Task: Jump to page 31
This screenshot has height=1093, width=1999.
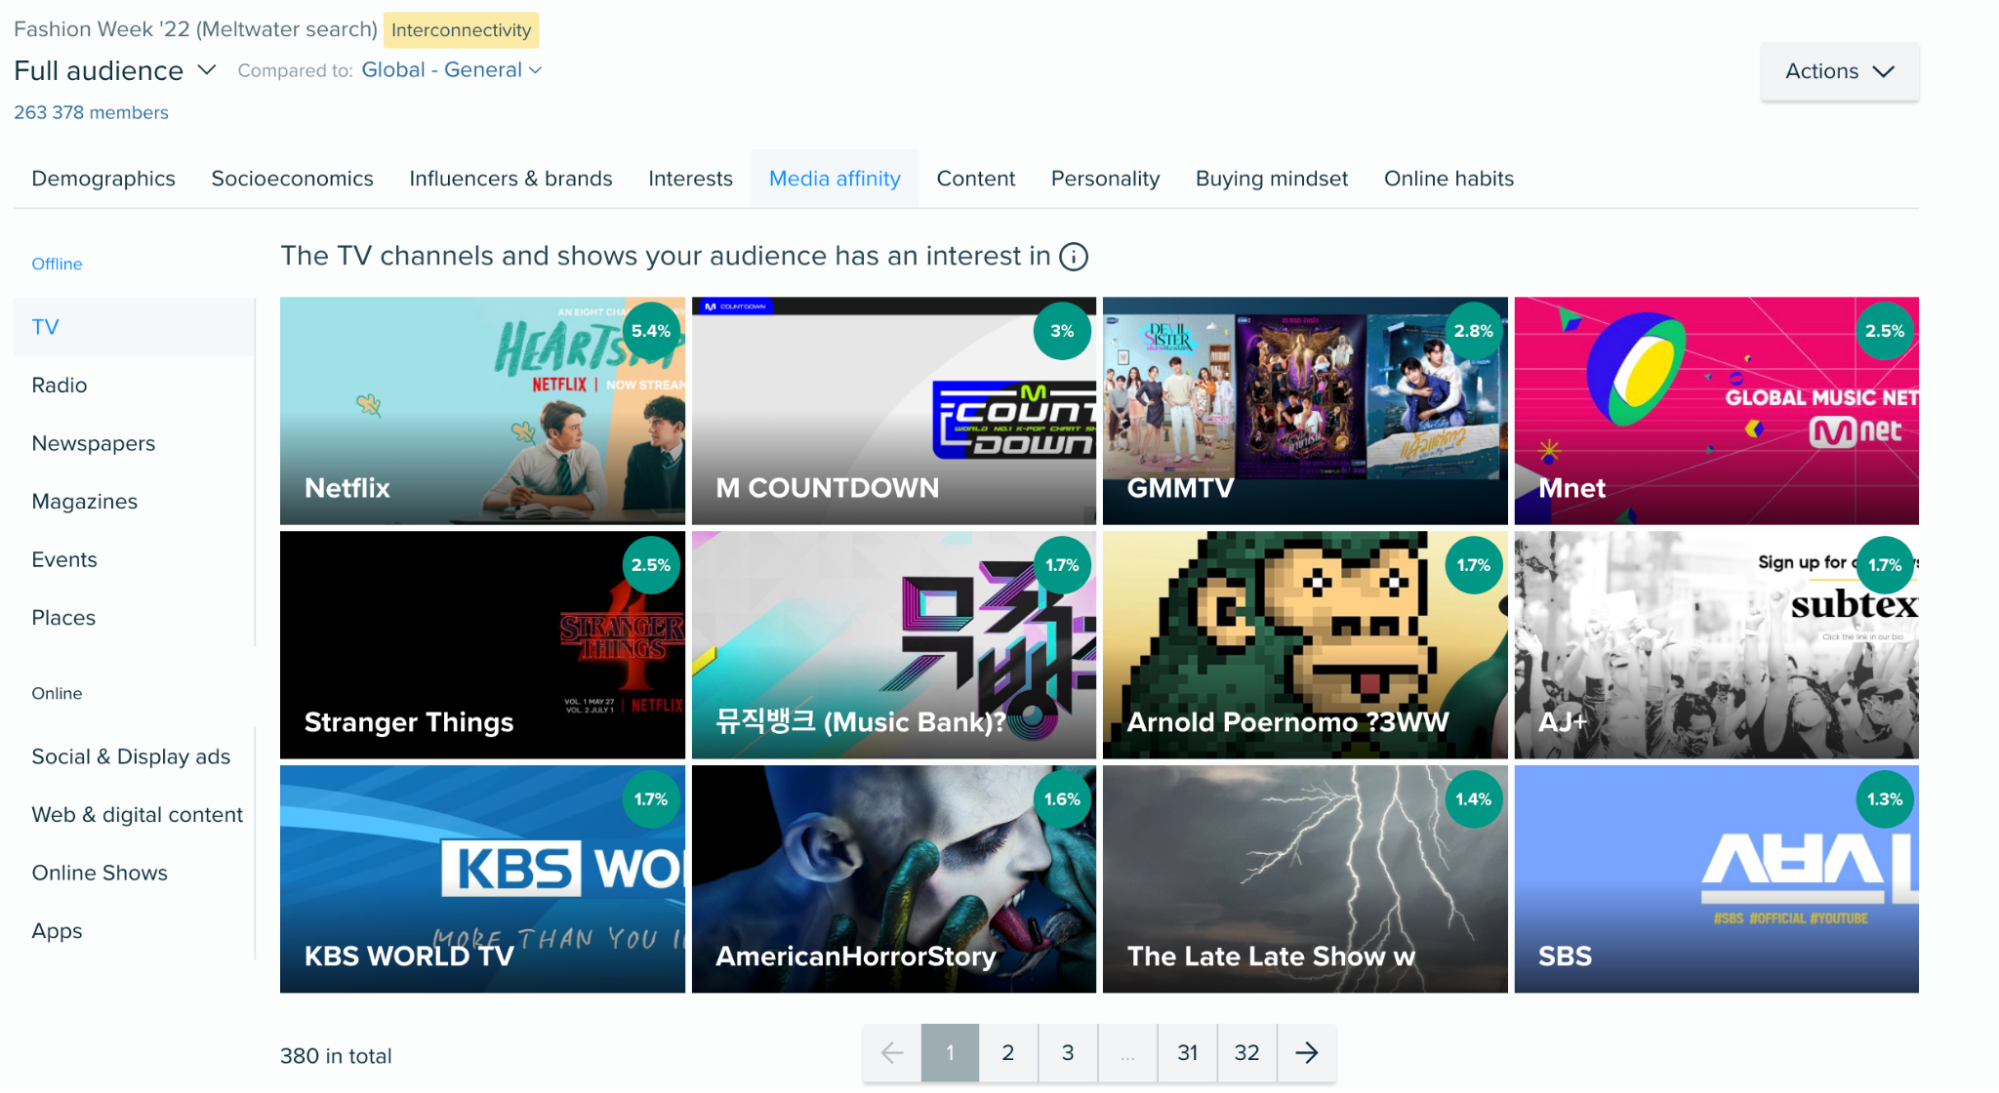Action: point(1187,1052)
